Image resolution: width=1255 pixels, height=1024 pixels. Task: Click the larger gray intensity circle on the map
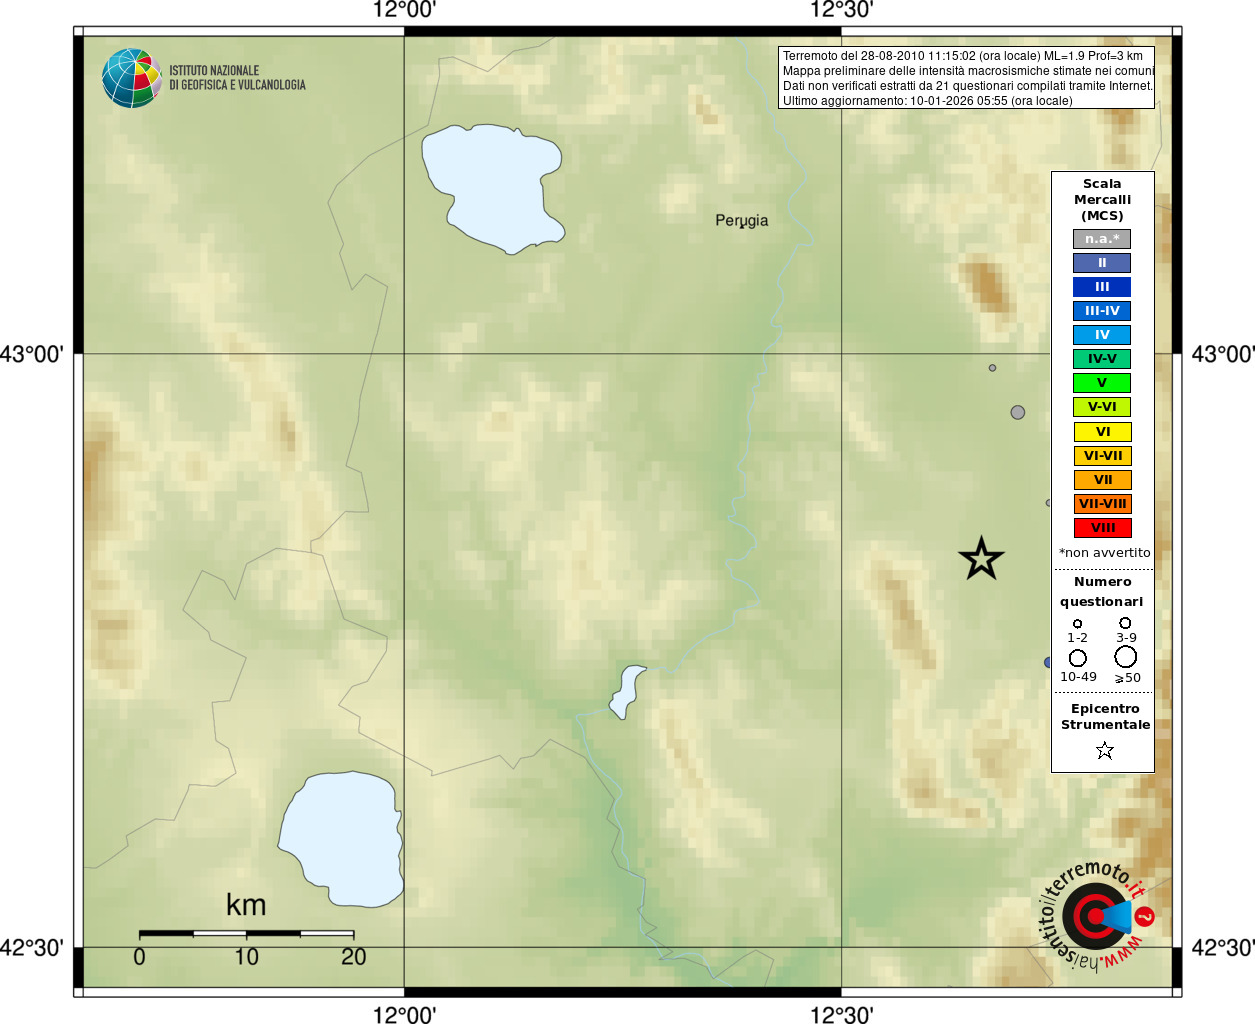tap(1018, 412)
